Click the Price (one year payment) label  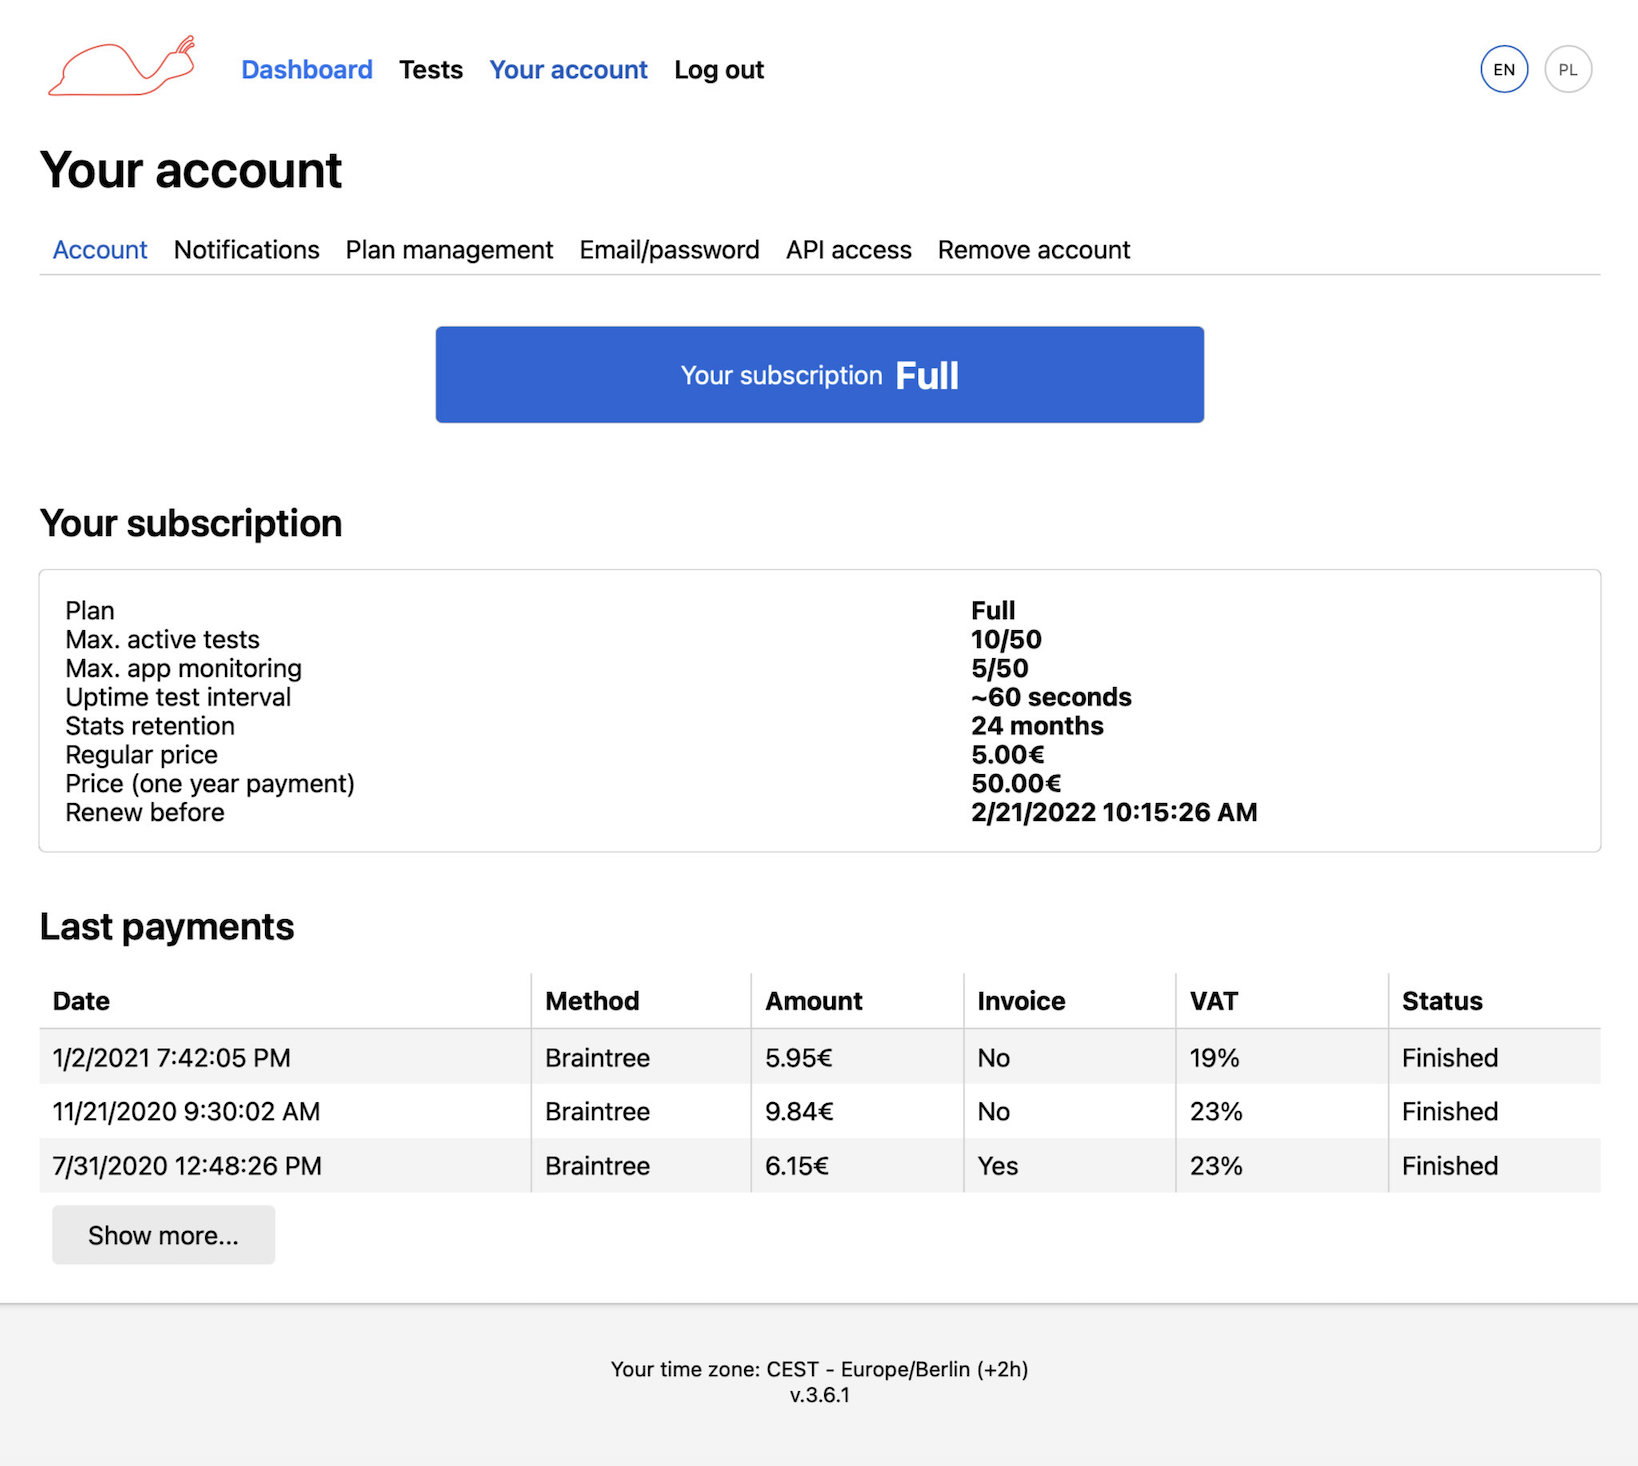click(210, 783)
